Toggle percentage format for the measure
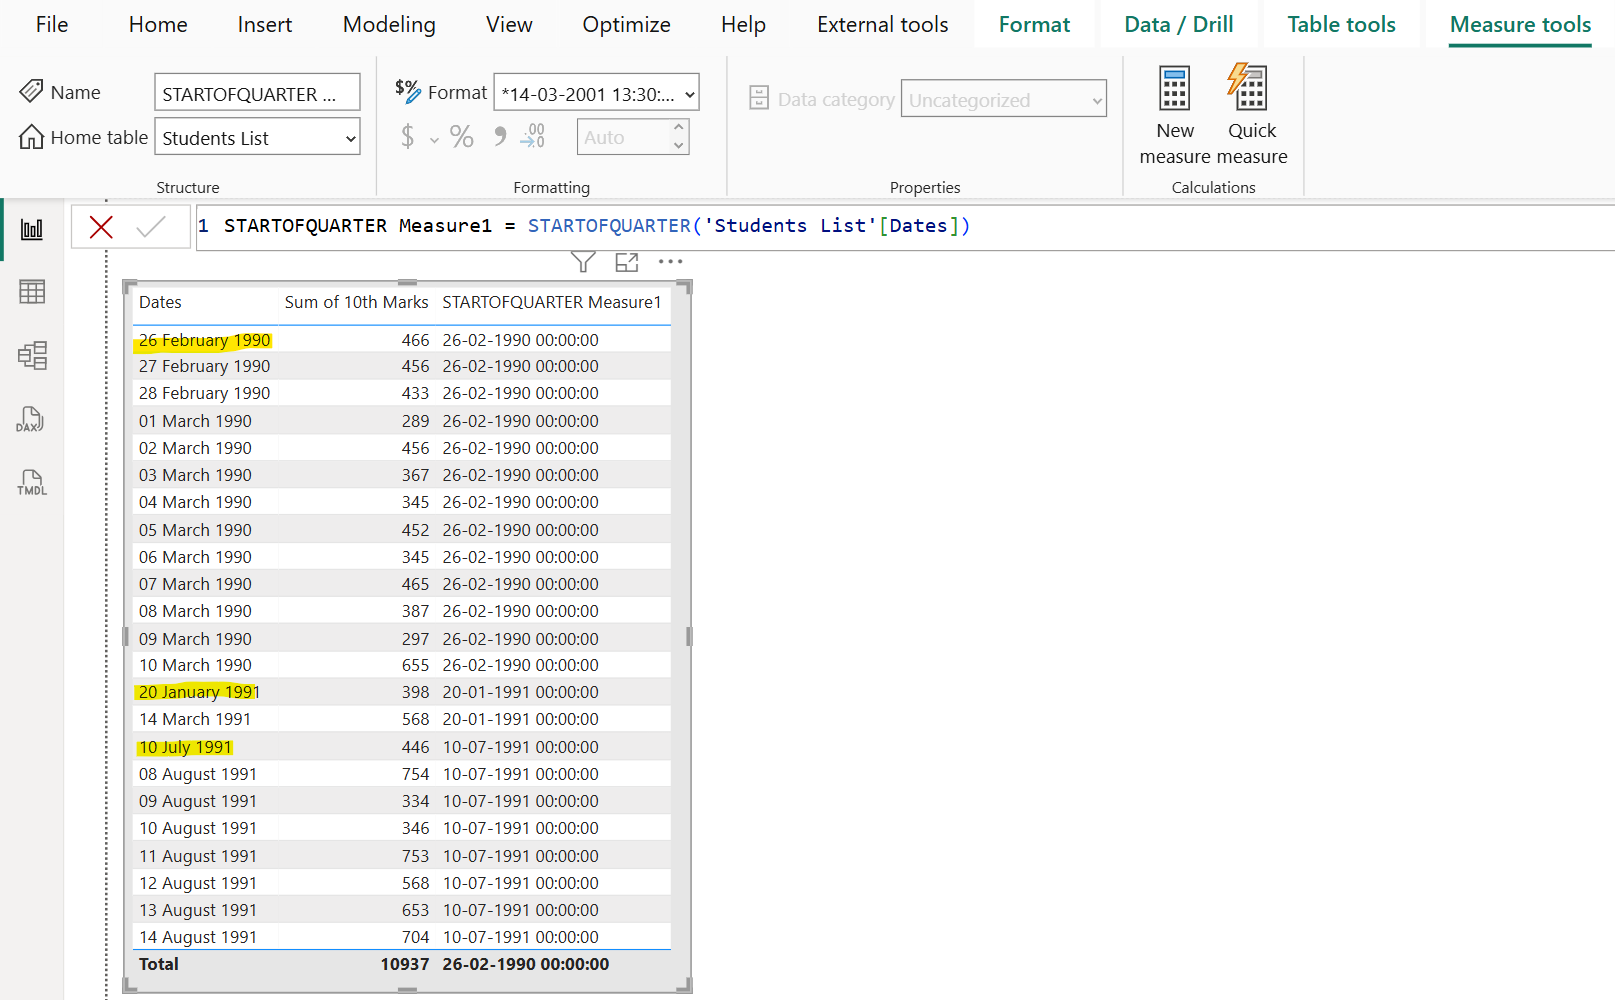1615x1000 pixels. (x=461, y=136)
